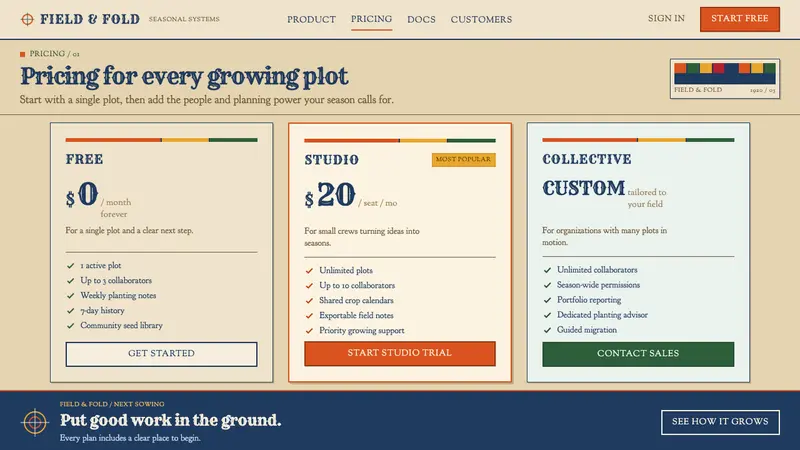Viewport: 800px width, 450px height.
Task: Click the Sign In link
Action: point(666,18)
